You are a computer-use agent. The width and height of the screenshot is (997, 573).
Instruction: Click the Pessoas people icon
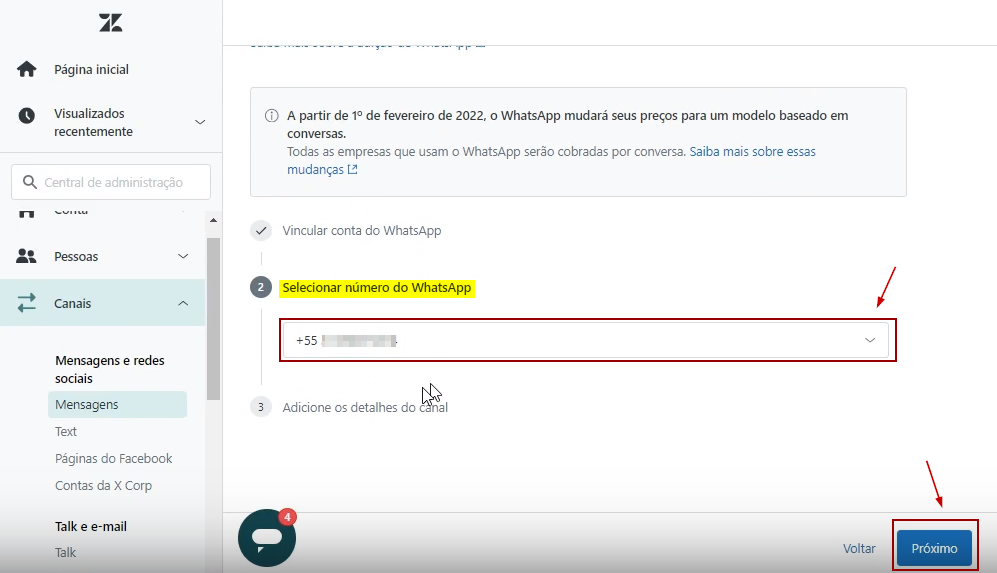click(x=27, y=257)
